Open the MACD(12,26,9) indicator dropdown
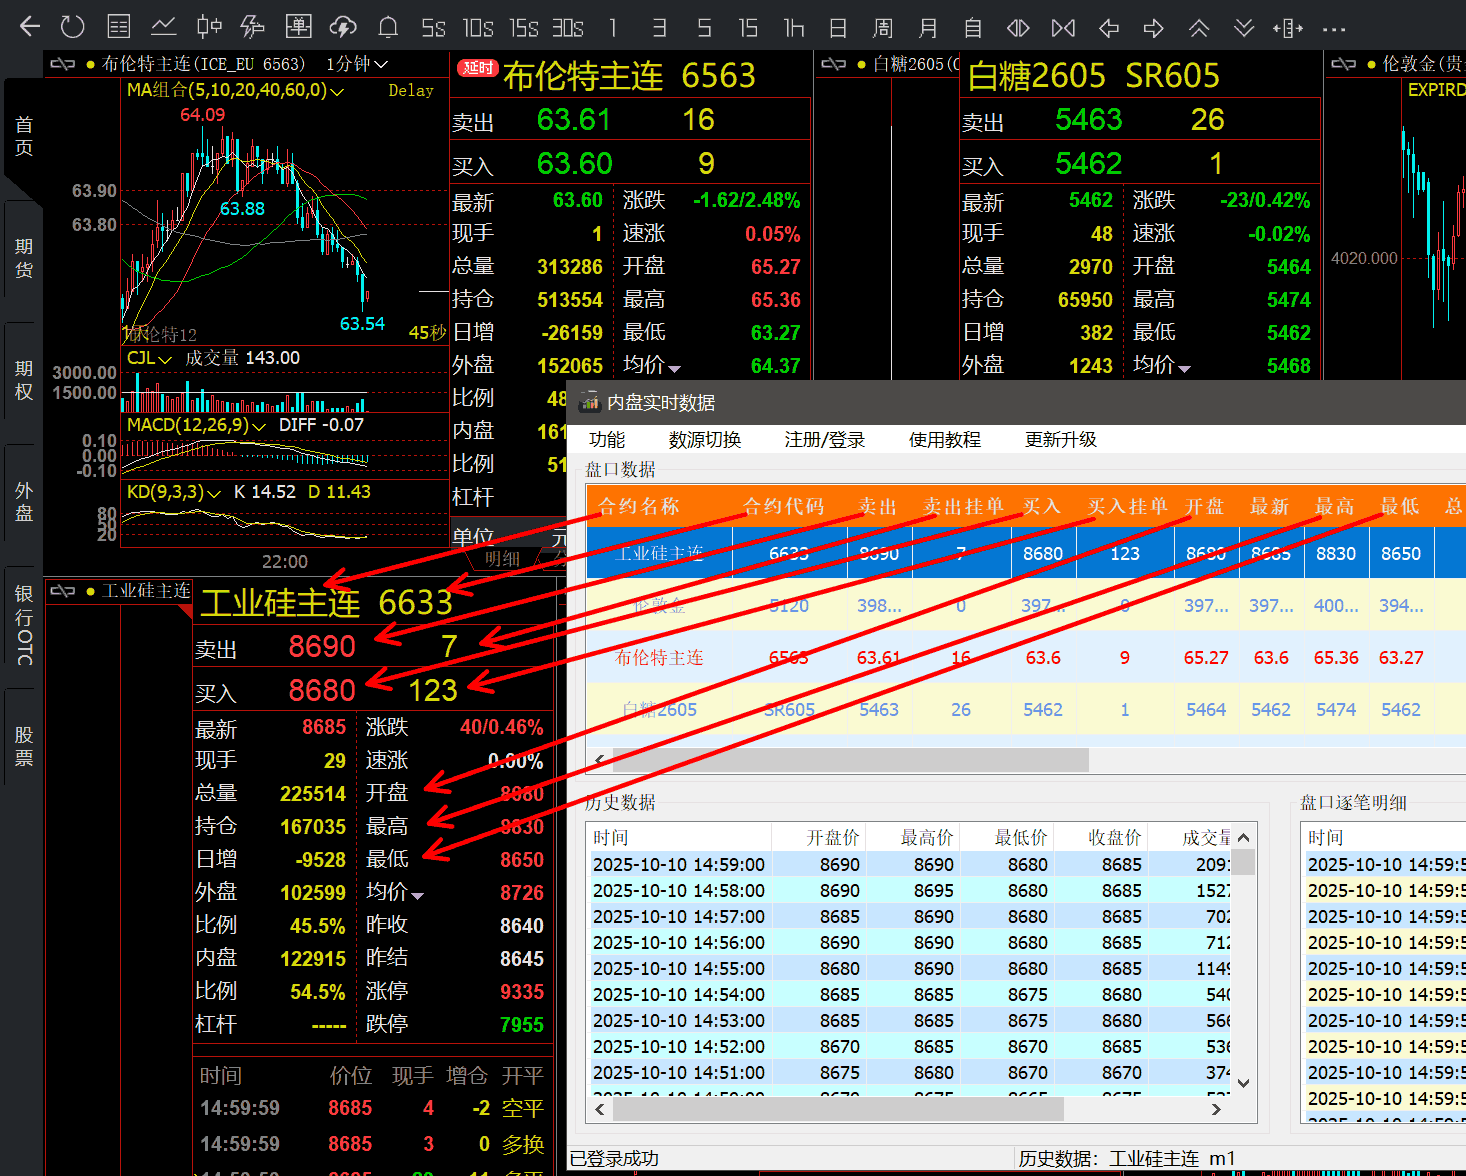Image resolution: width=1466 pixels, height=1176 pixels. click(259, 426)
